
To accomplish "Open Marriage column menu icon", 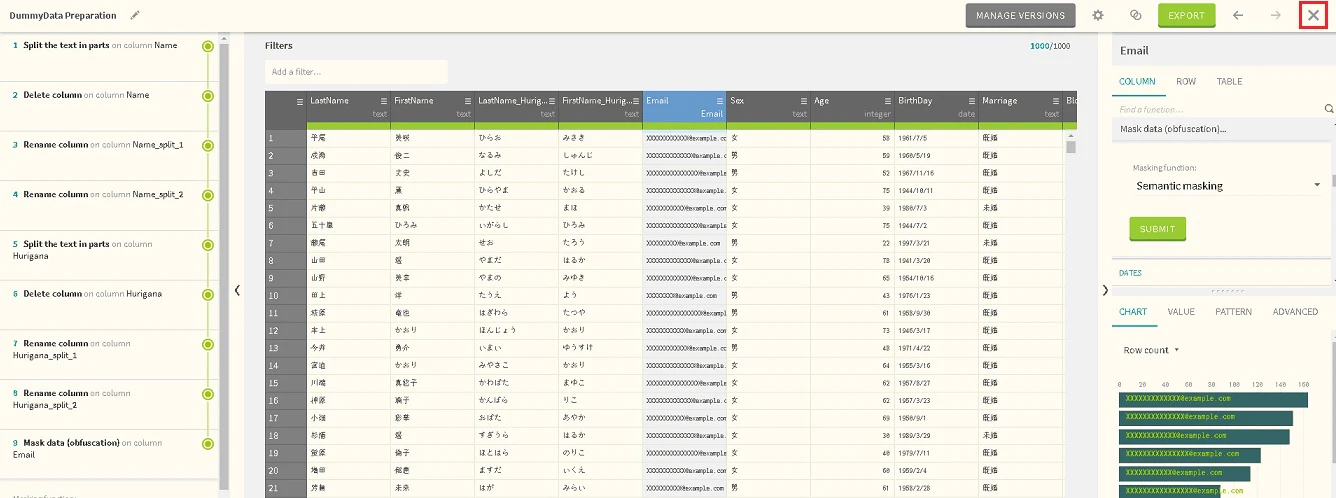I will coord(1055,101).
